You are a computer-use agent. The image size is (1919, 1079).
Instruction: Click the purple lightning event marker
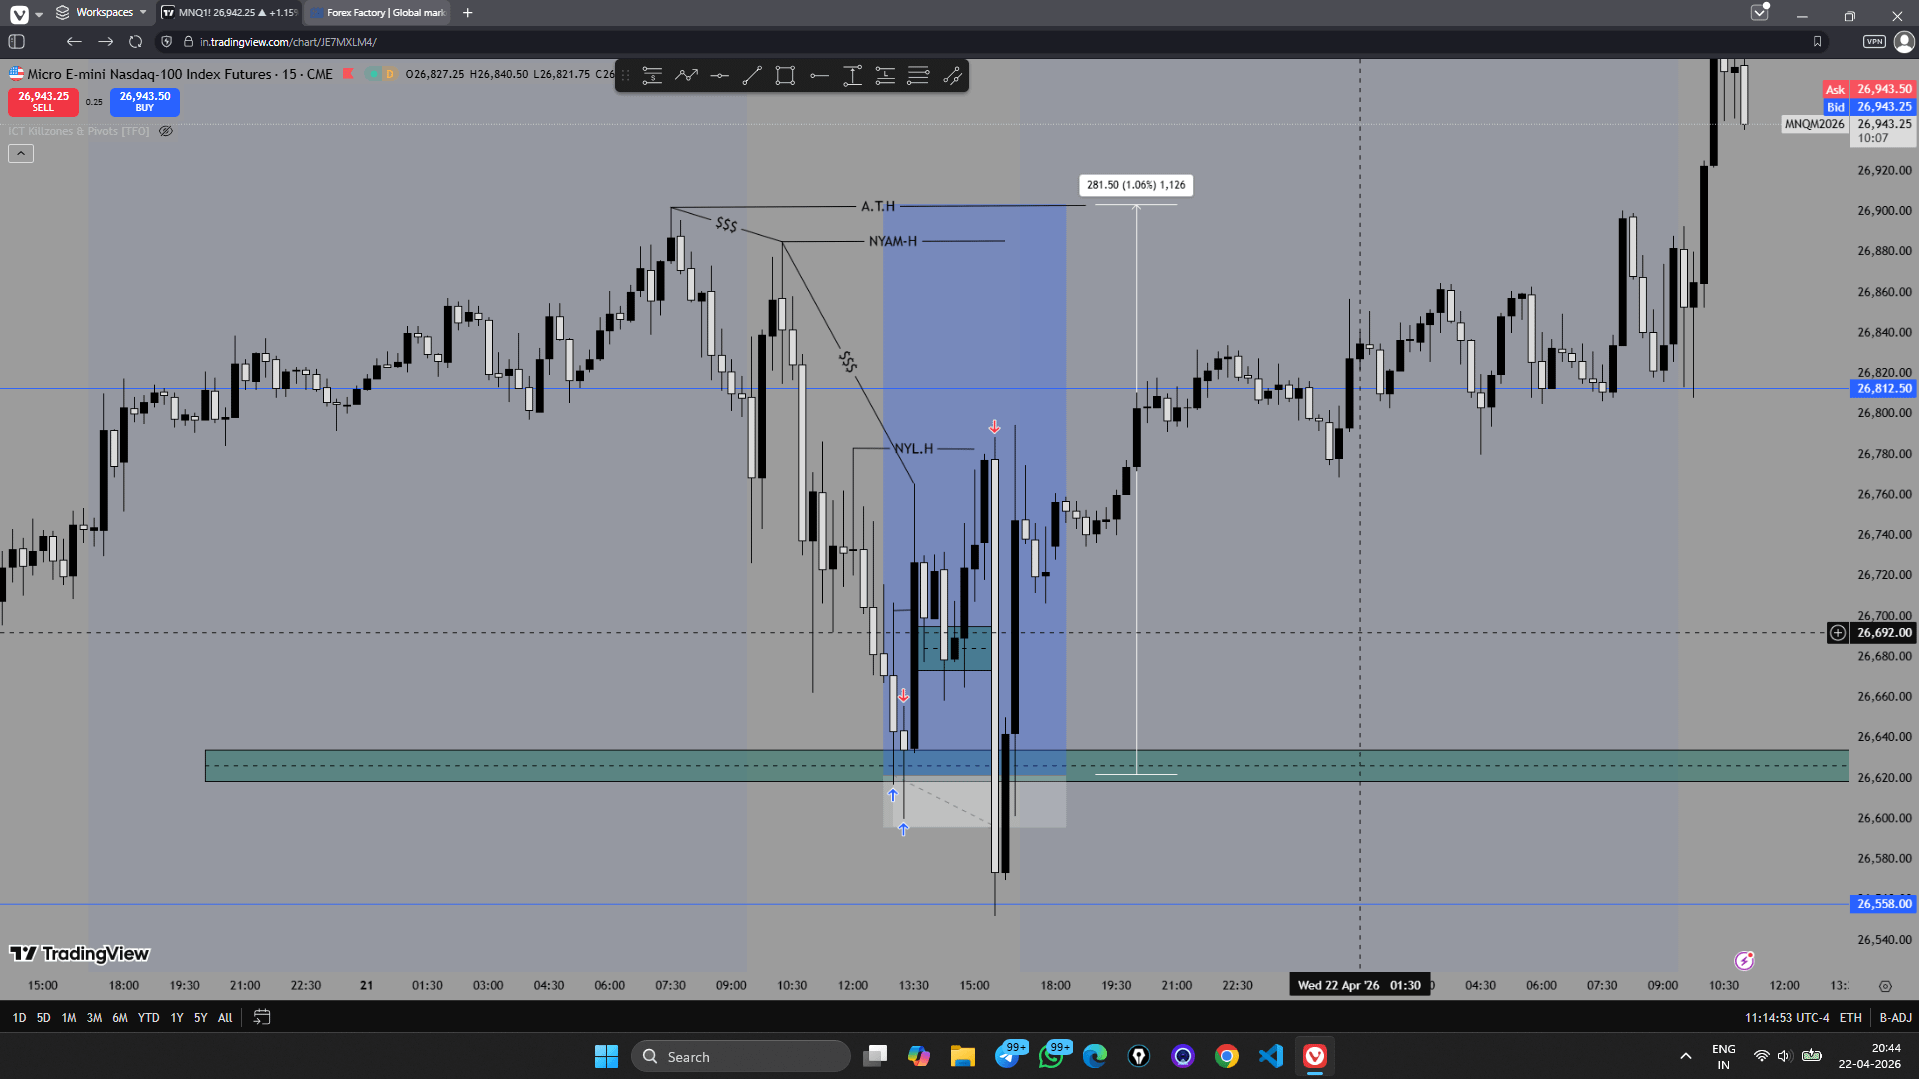1744,961
